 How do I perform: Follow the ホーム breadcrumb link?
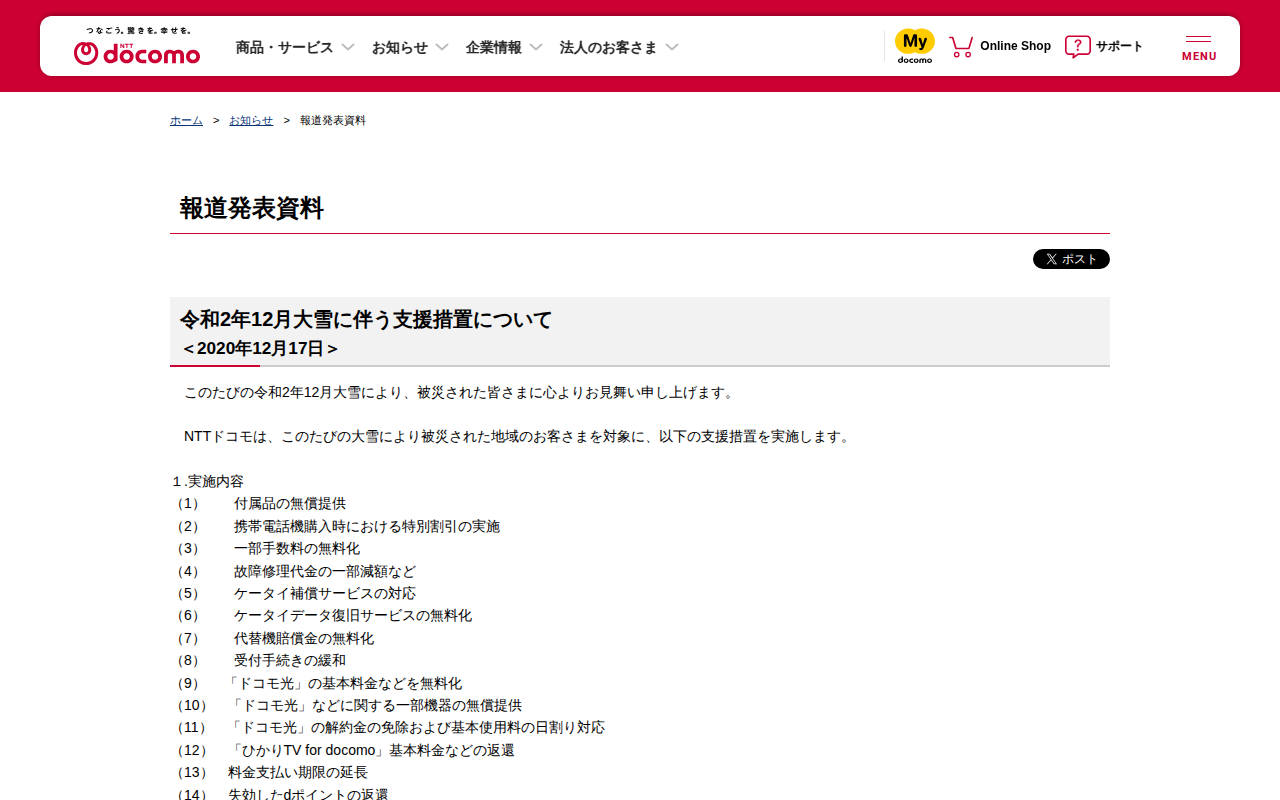click(x=186, y=120)
